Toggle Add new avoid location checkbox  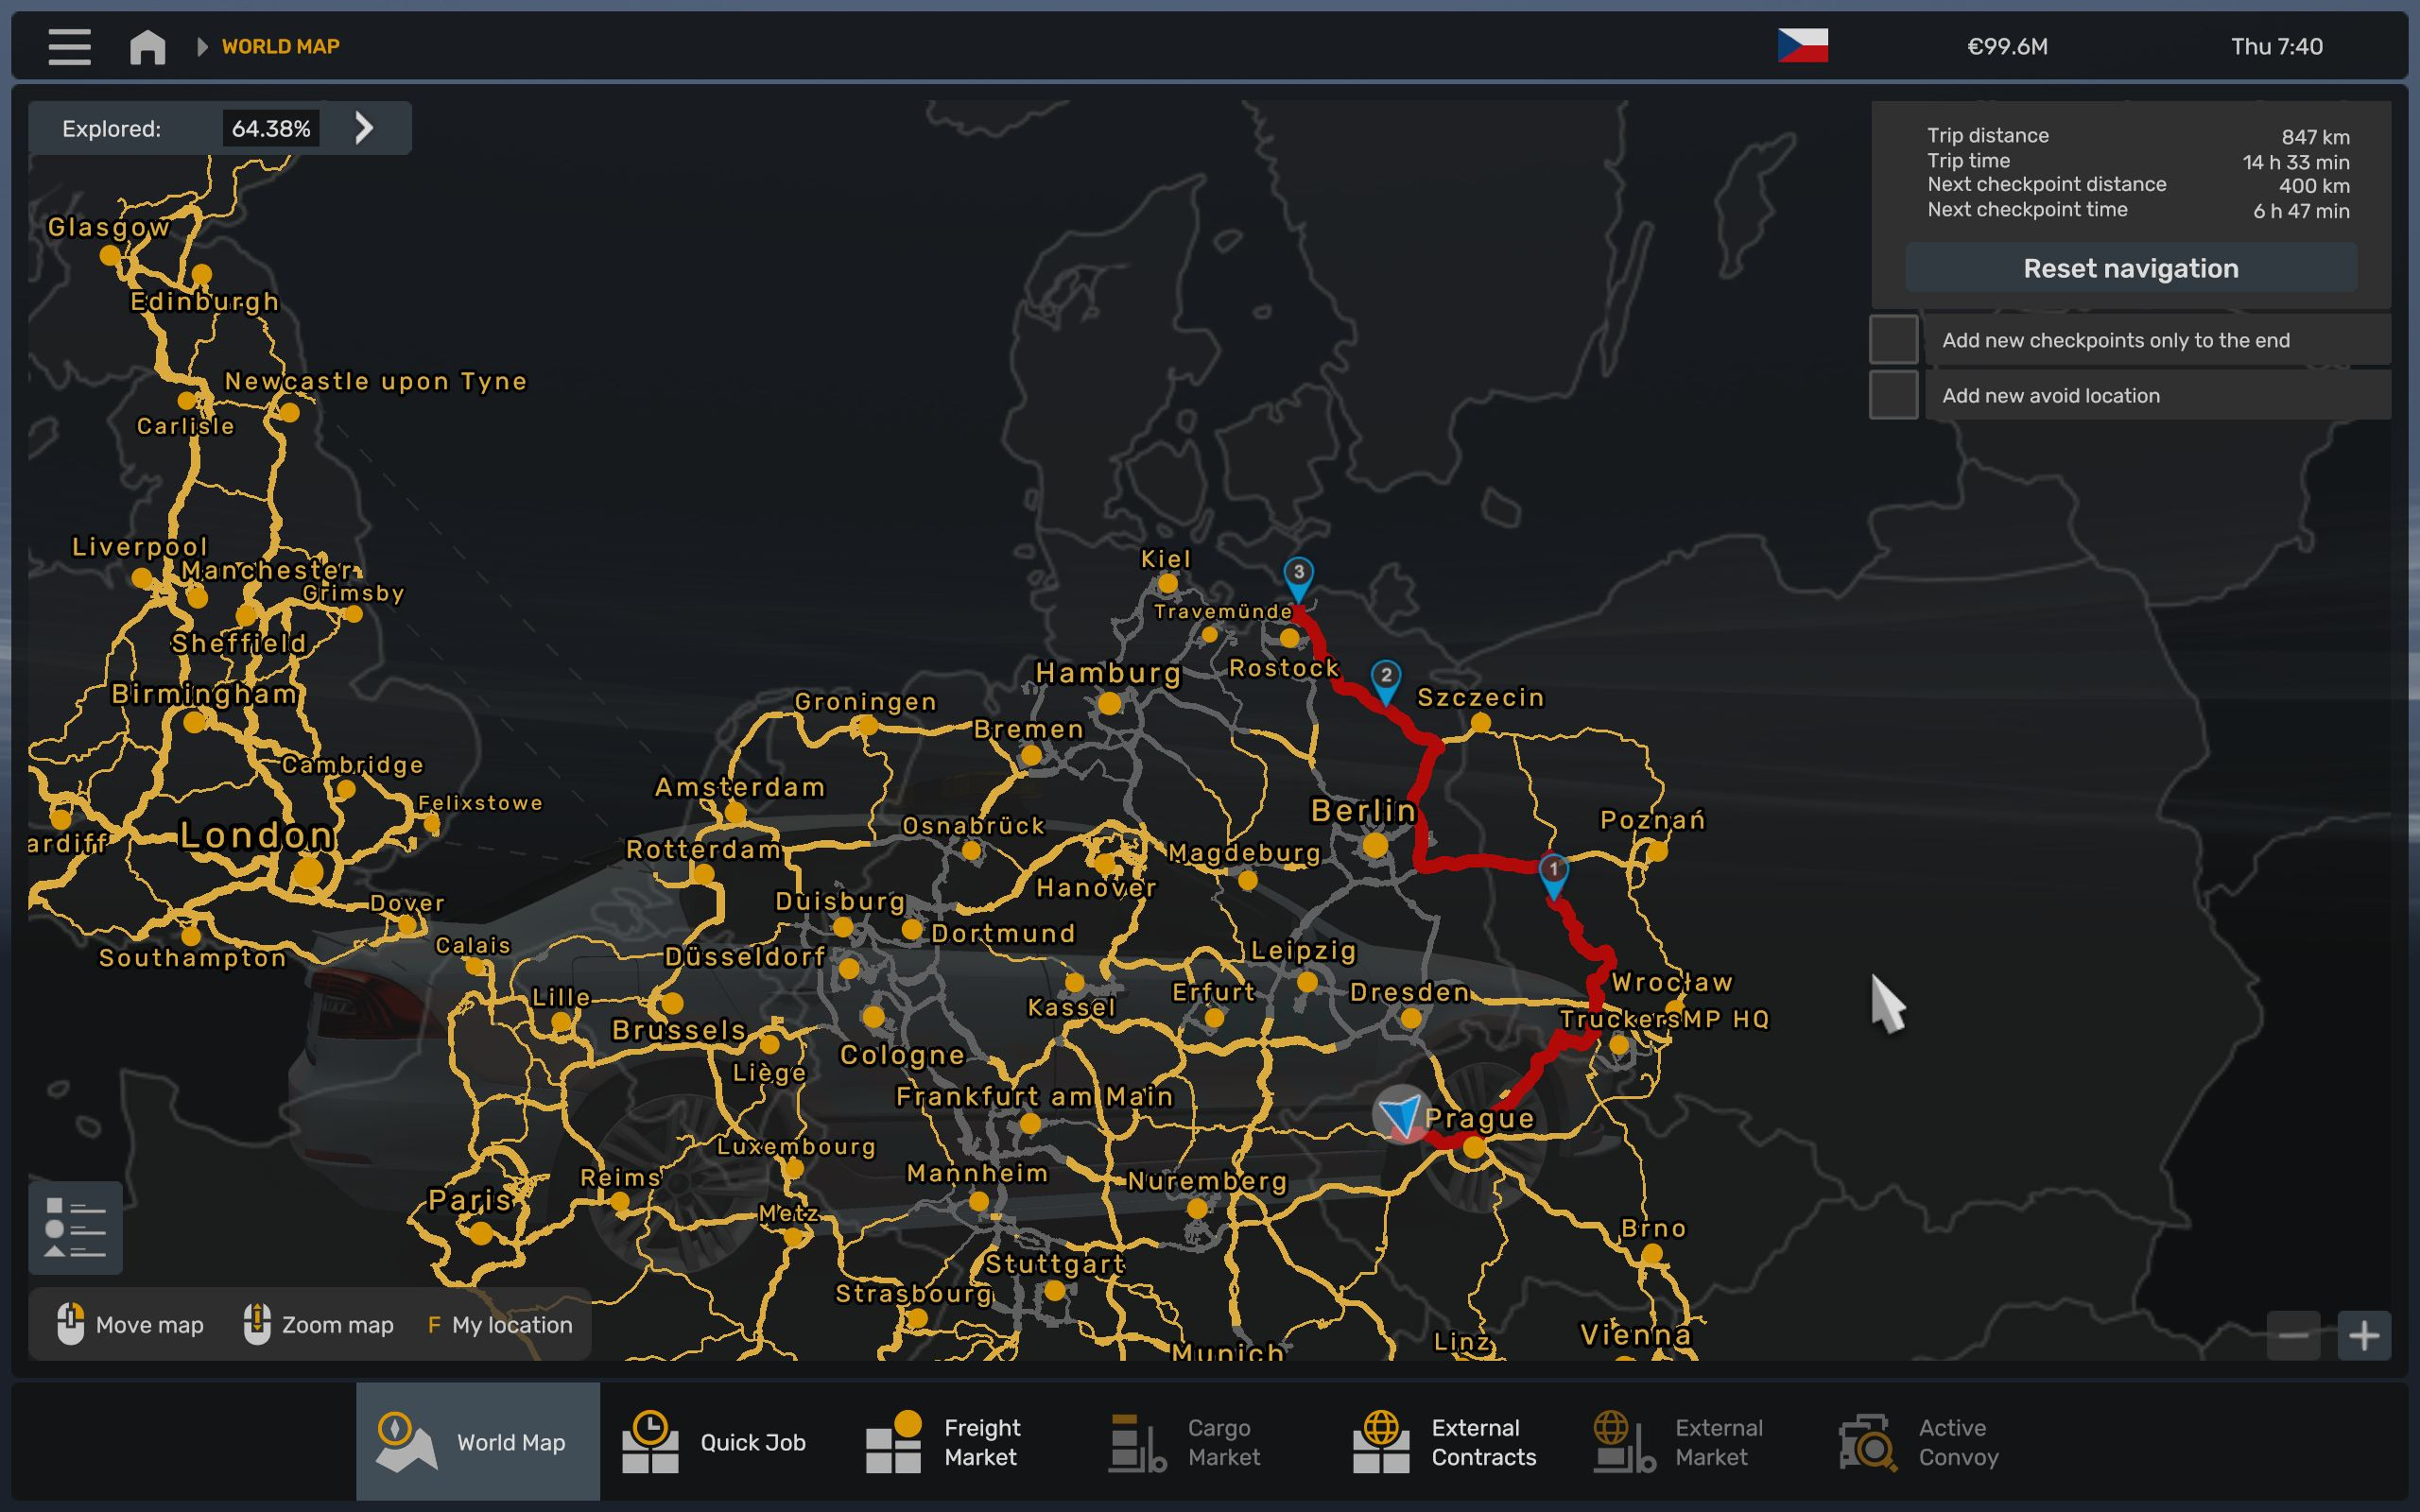[1893, 395]
